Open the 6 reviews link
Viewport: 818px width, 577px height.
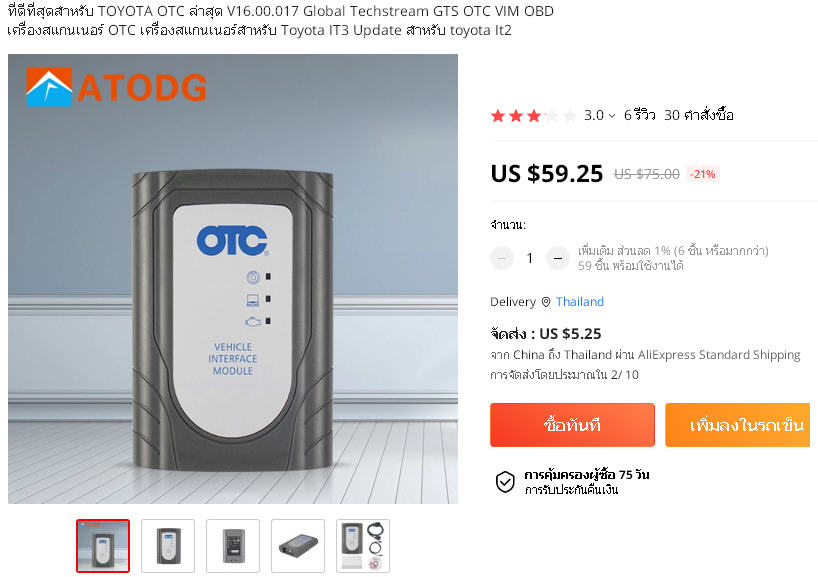pyautogui.click(x=640, y=115)
